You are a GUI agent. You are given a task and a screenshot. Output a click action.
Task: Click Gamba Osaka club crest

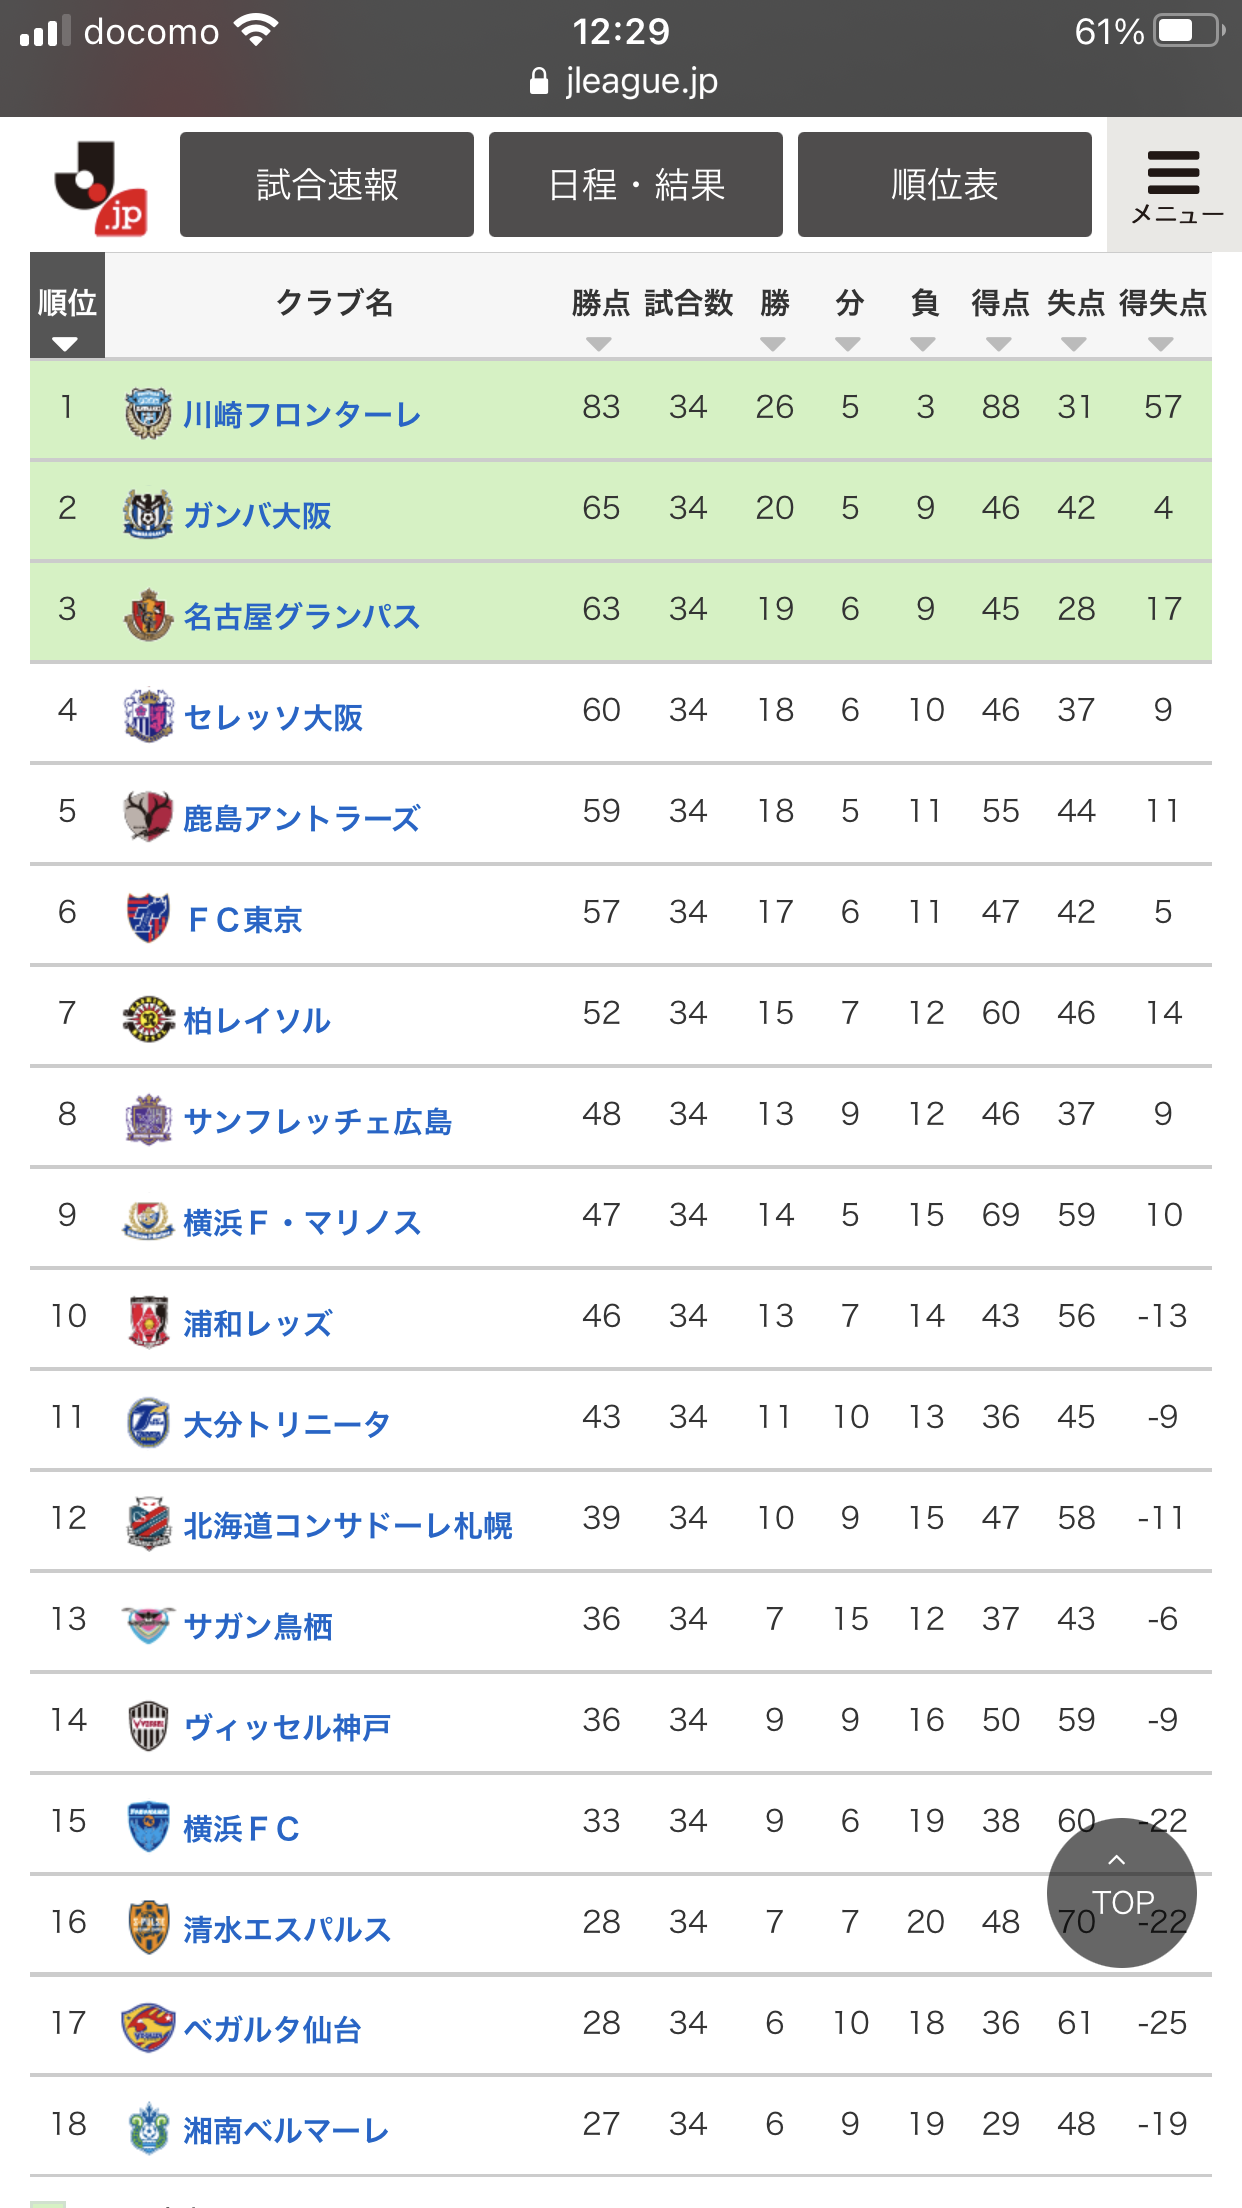(x=148, y=514)
